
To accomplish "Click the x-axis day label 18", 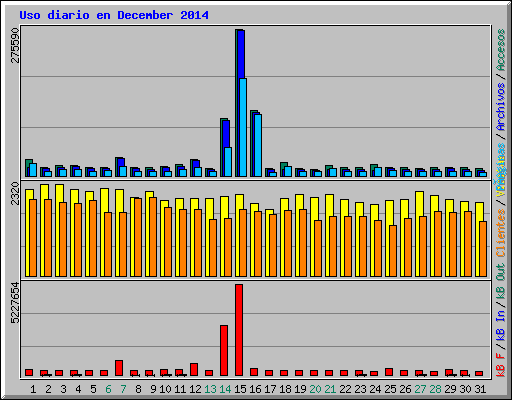I will pyautogui.click(x=285, y=389).
